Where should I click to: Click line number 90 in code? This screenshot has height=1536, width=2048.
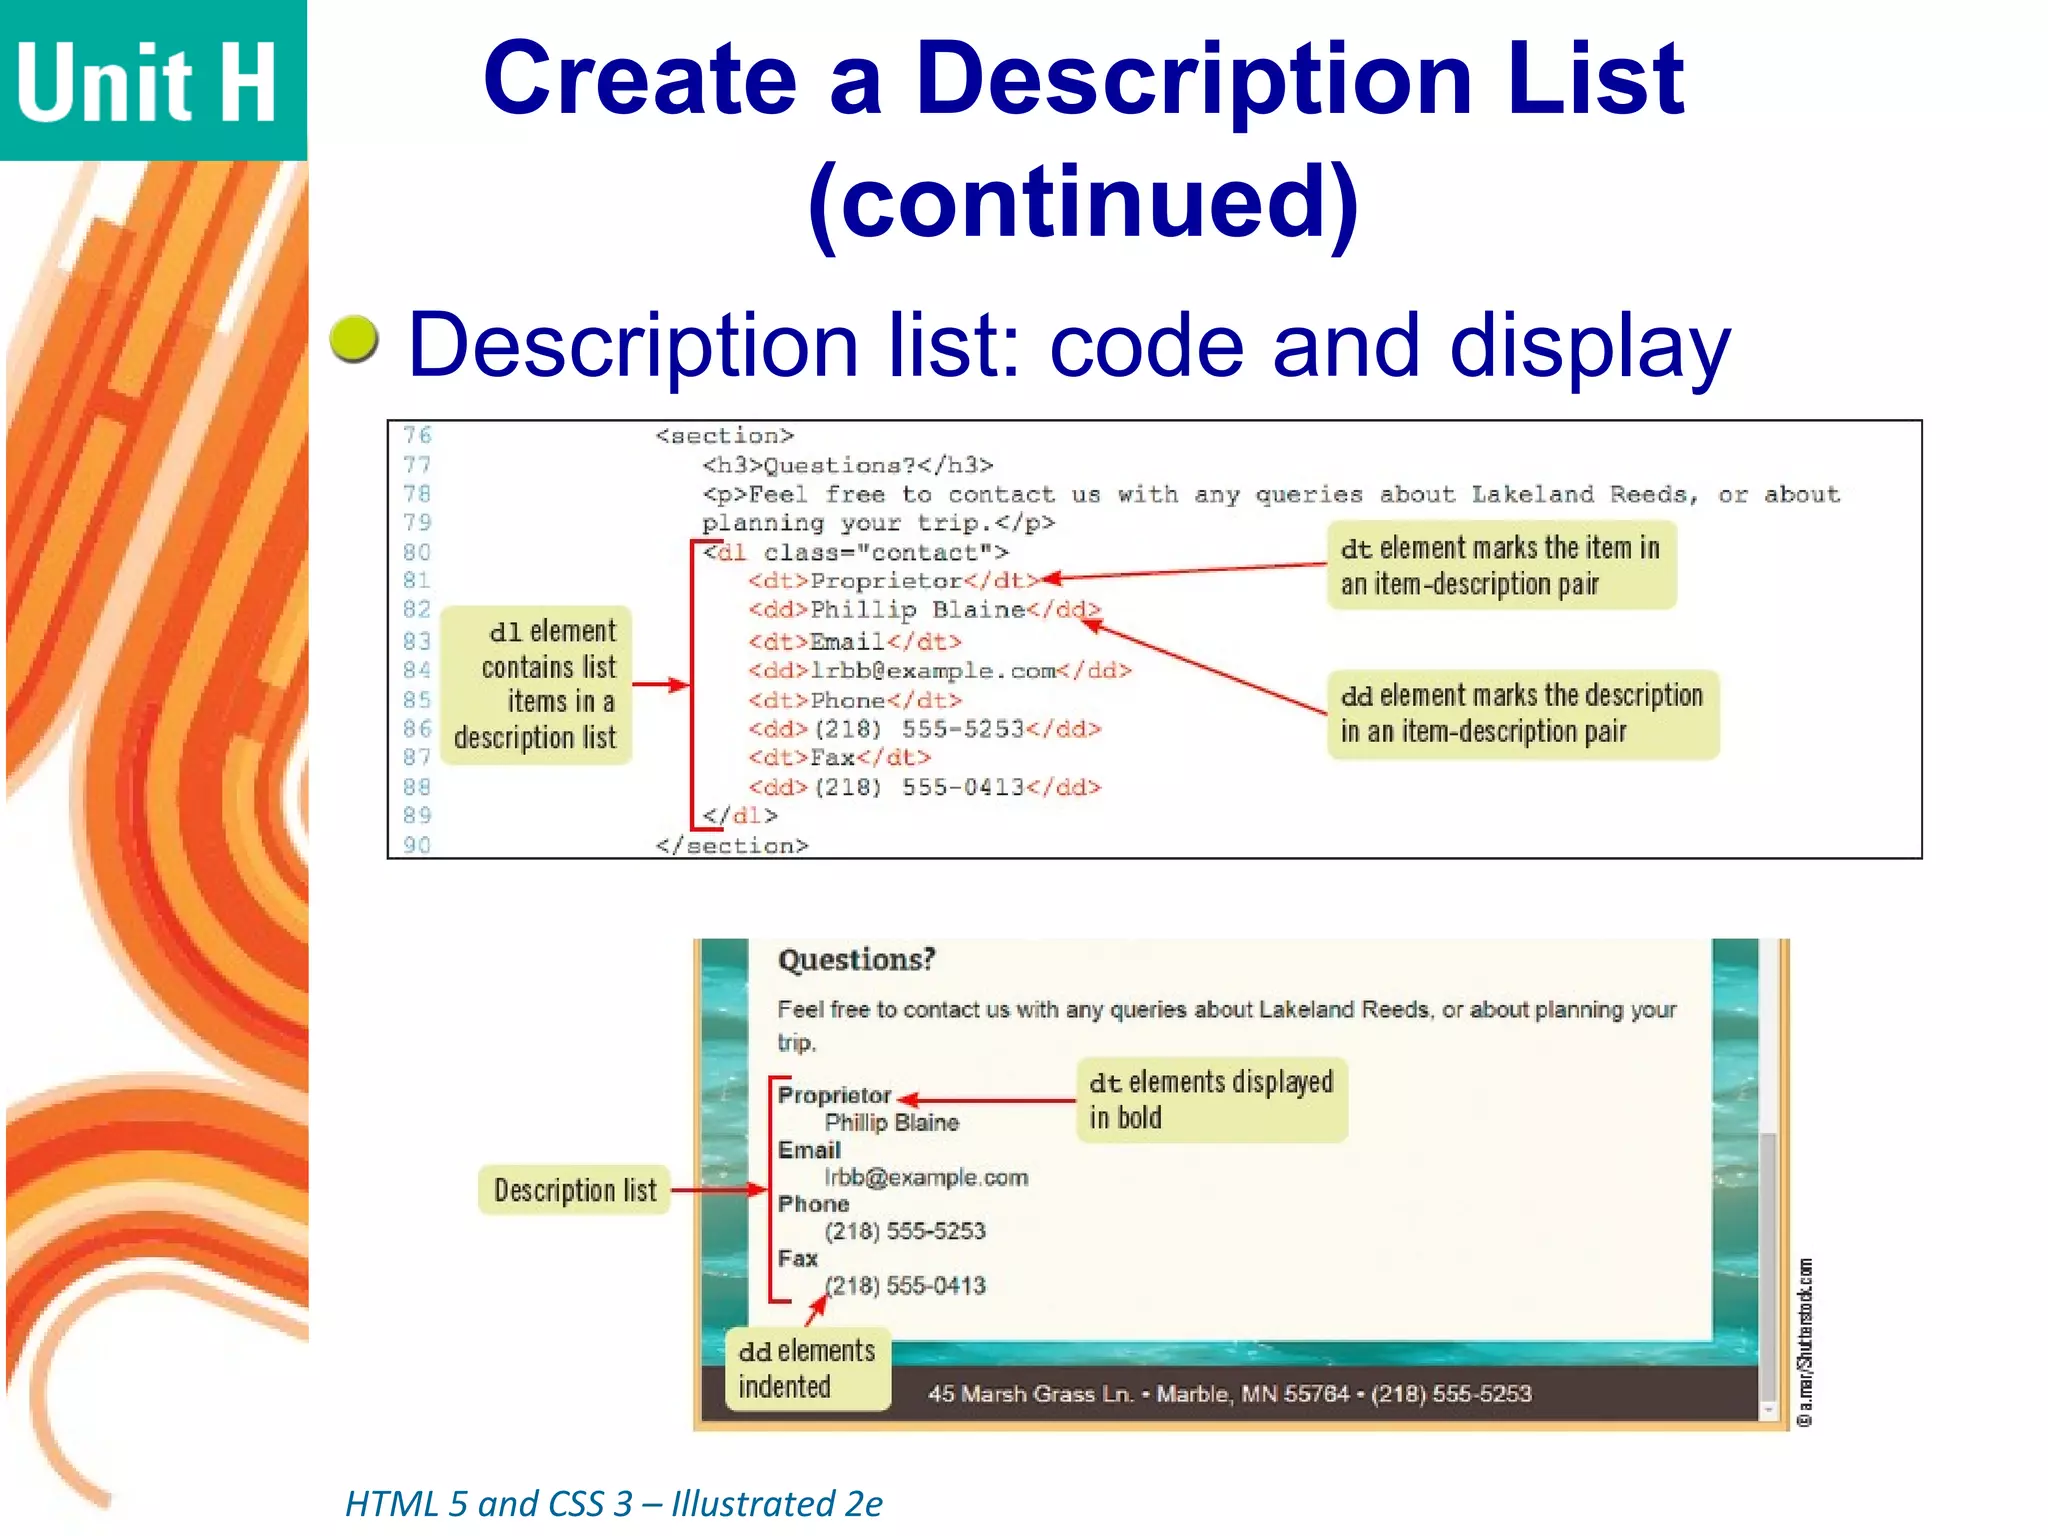coord(416,845)
